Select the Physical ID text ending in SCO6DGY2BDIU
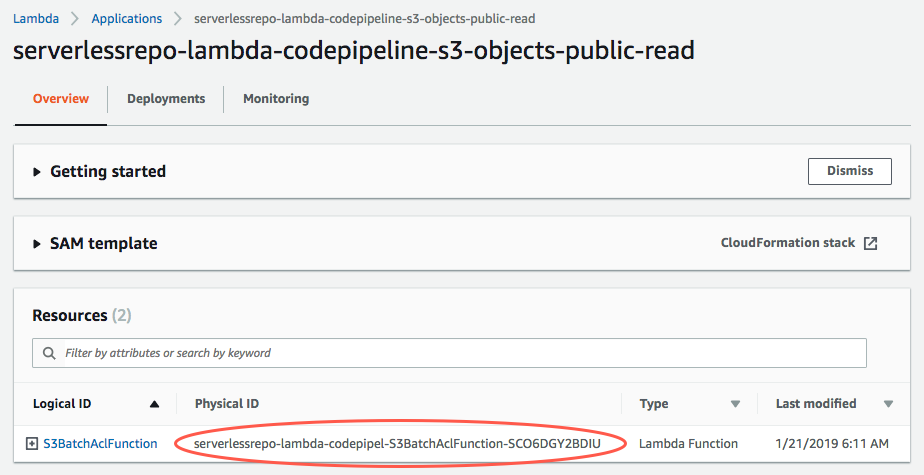Screen dimensions: 924x475 397,444
